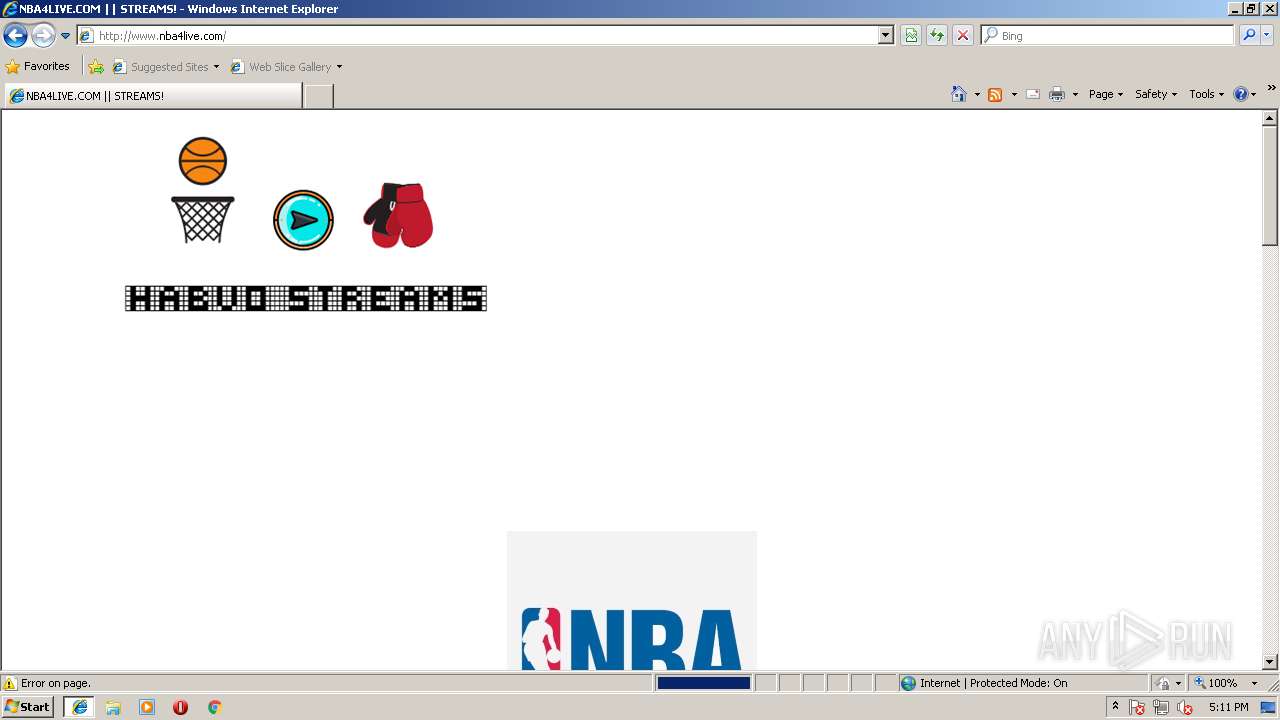Open the Tools menu
The height and width of the screenshot is (720, 1280).
pos(1207,94)
